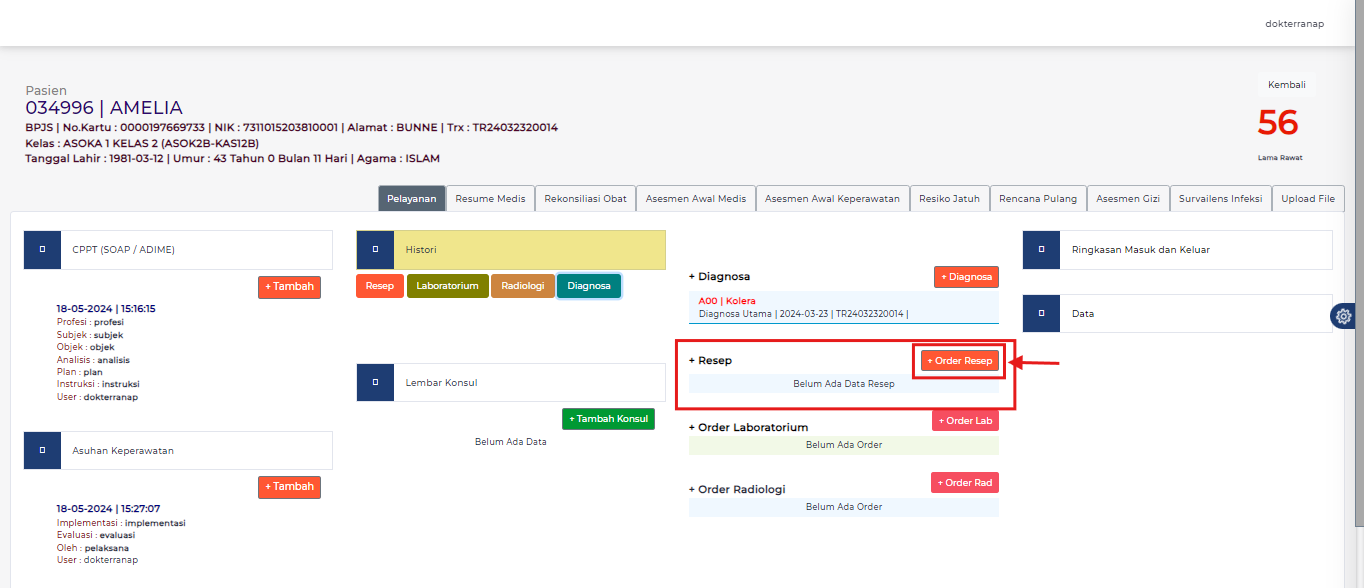This screenshot has height=588, width=1364.
Task: Open the settings gear on right edge
Action: point(1343,316)
